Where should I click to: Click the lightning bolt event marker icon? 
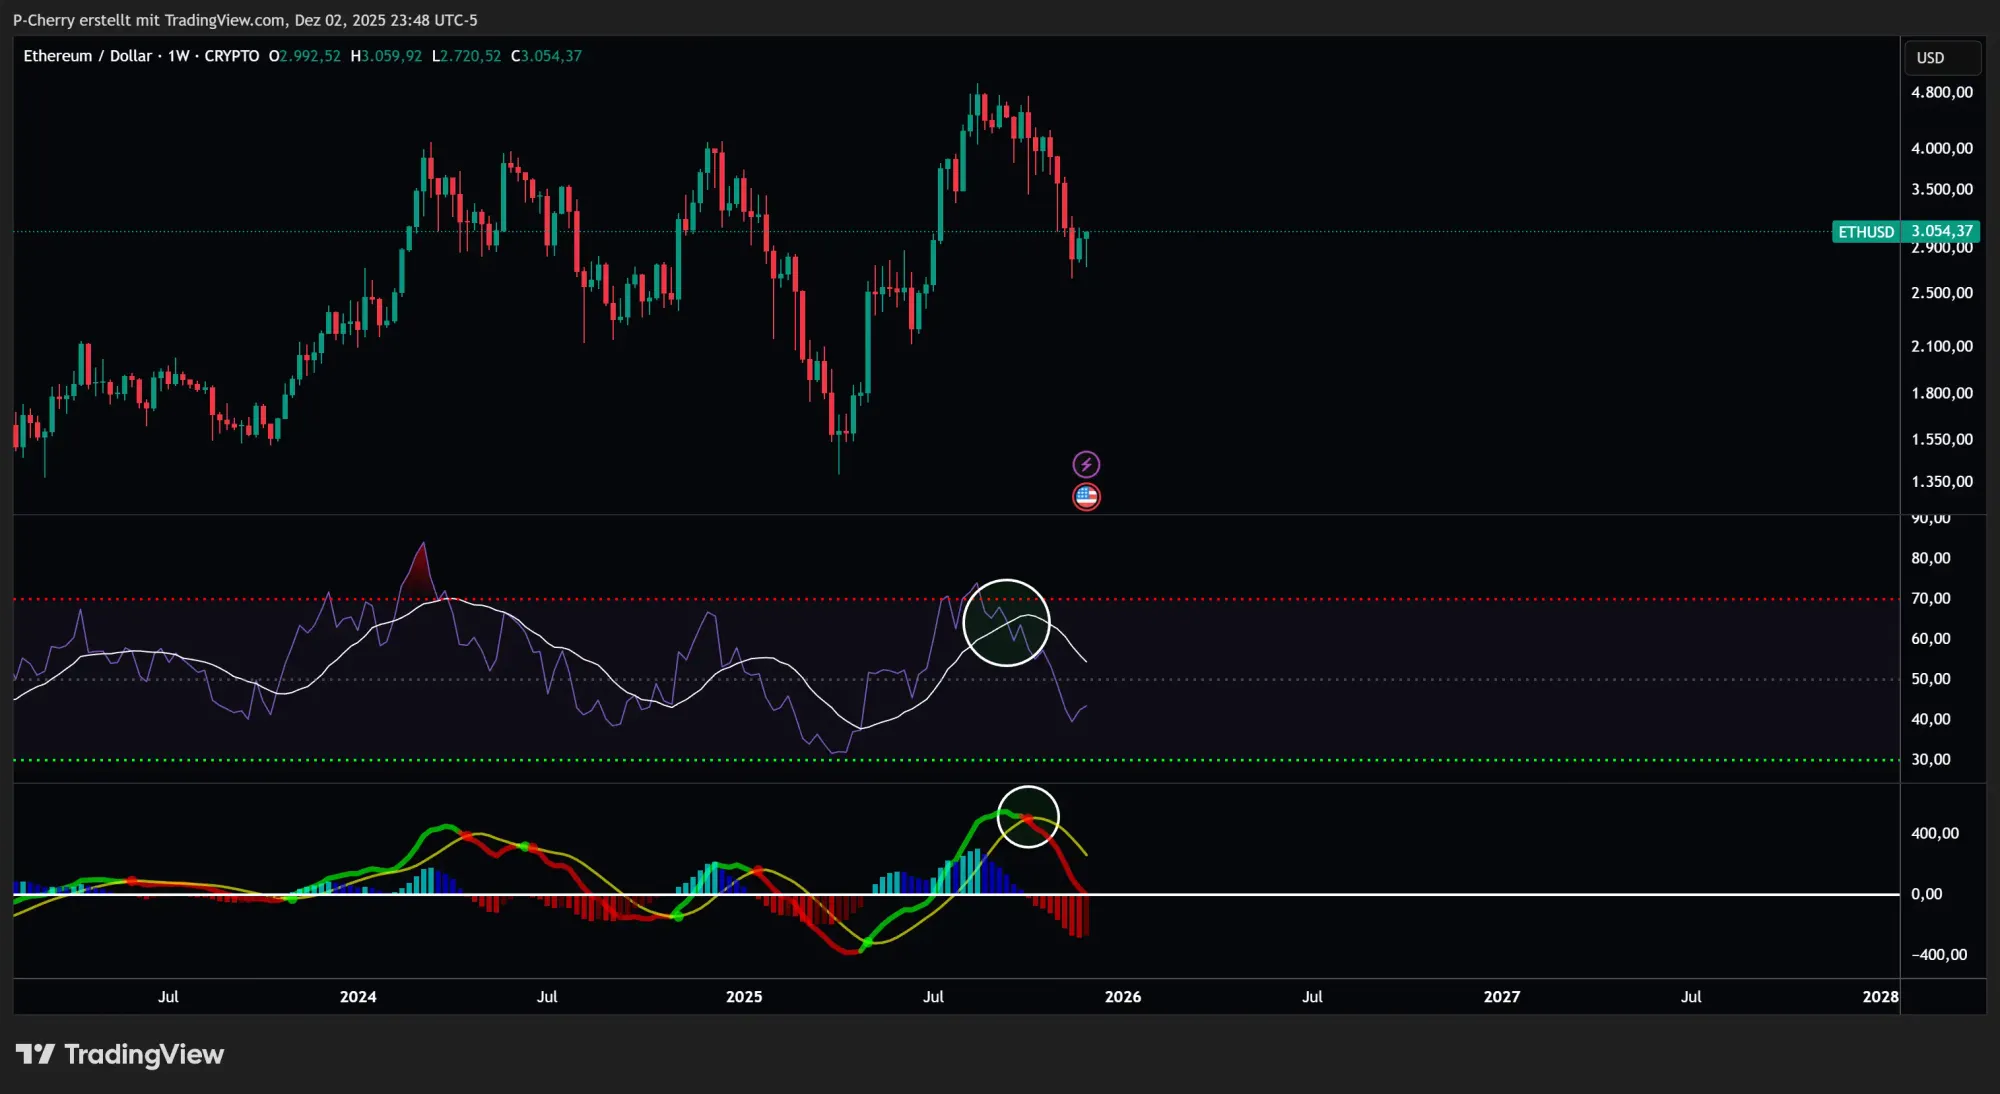pyautogui.click(x=1087, y=462)
